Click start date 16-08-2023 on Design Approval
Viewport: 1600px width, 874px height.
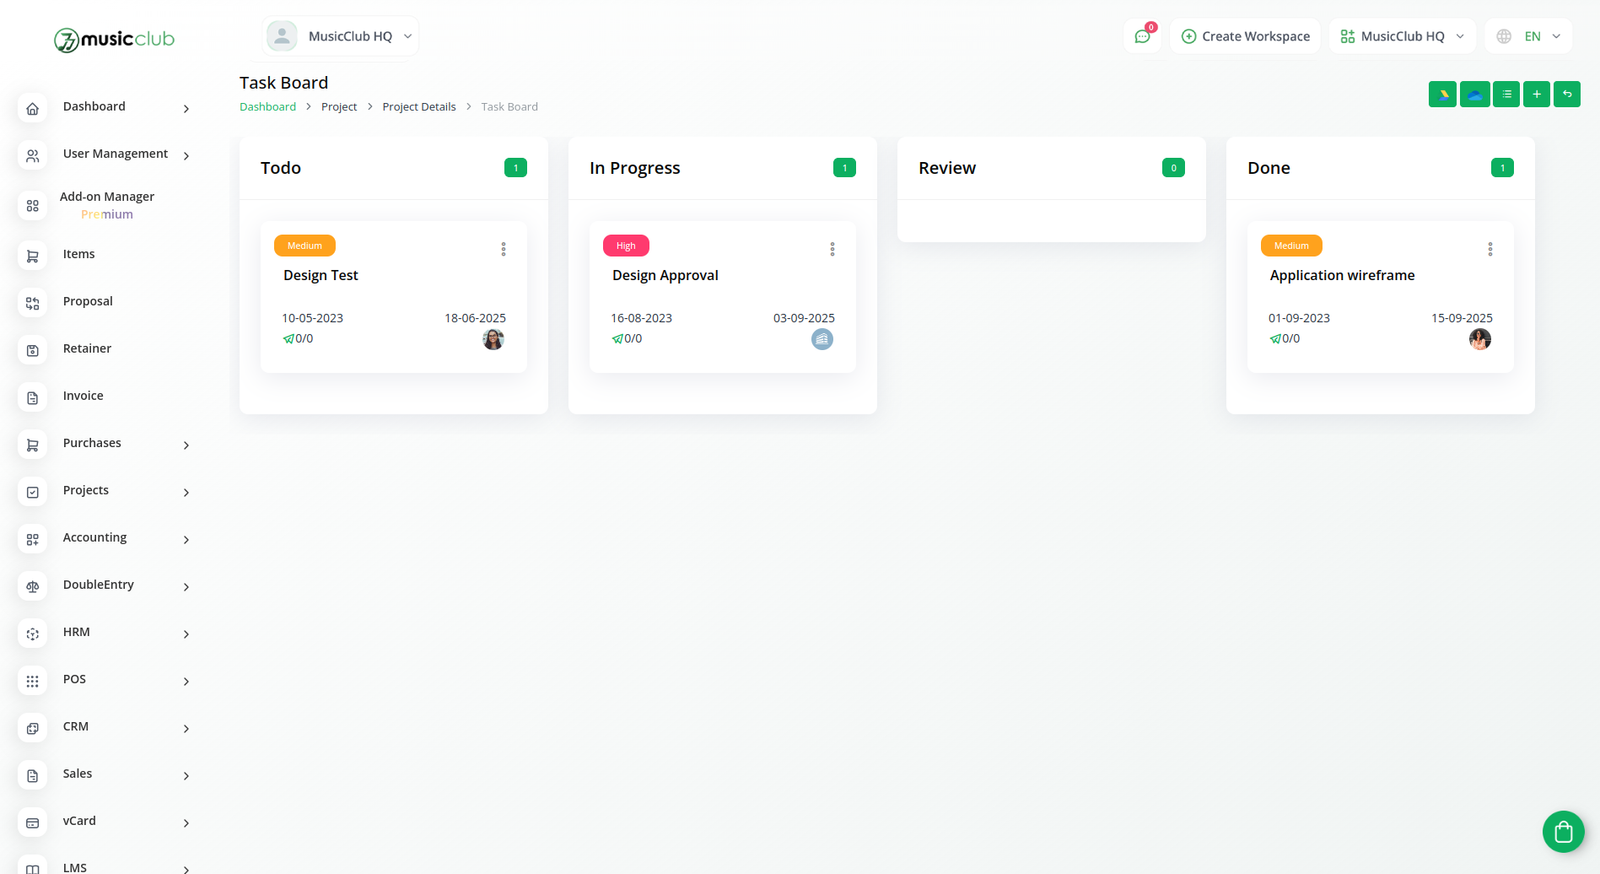tap(641, 318)
